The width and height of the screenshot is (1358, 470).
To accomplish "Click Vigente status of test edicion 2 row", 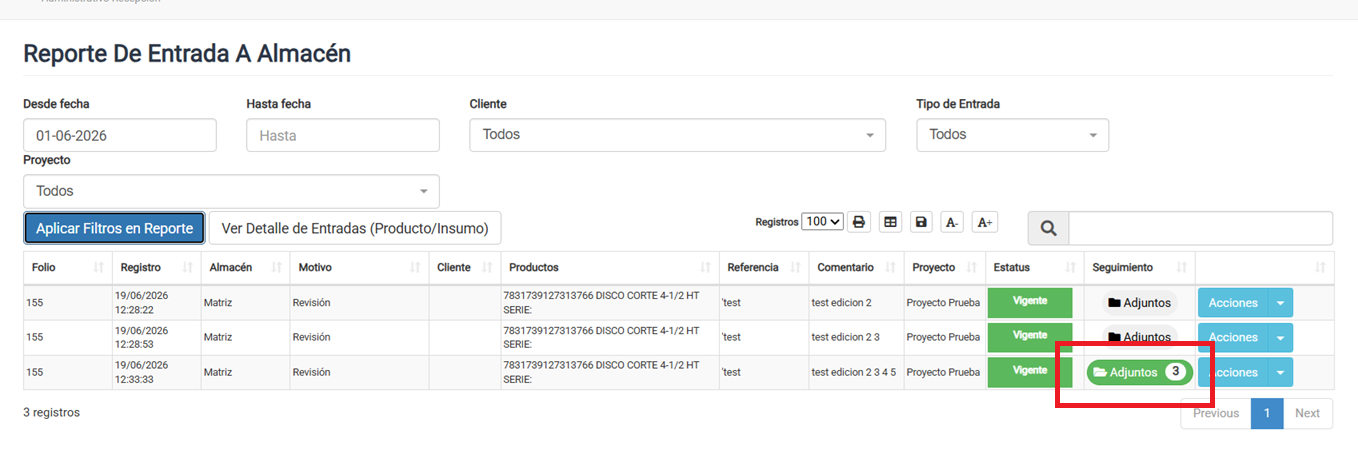I will (1030, 303).
